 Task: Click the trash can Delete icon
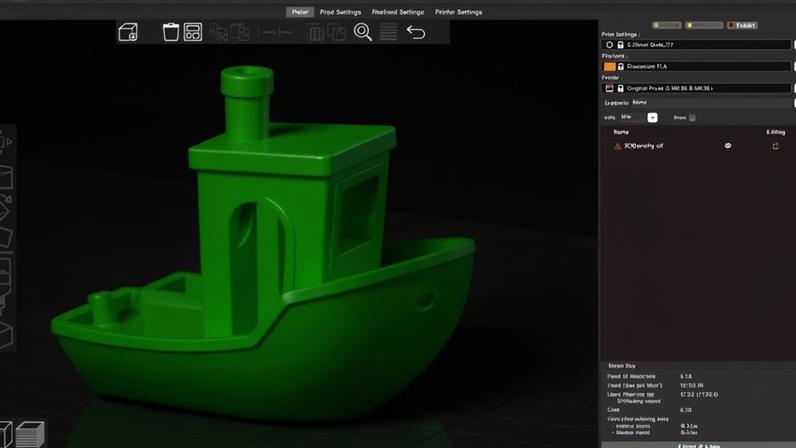(x=171, y=32)
